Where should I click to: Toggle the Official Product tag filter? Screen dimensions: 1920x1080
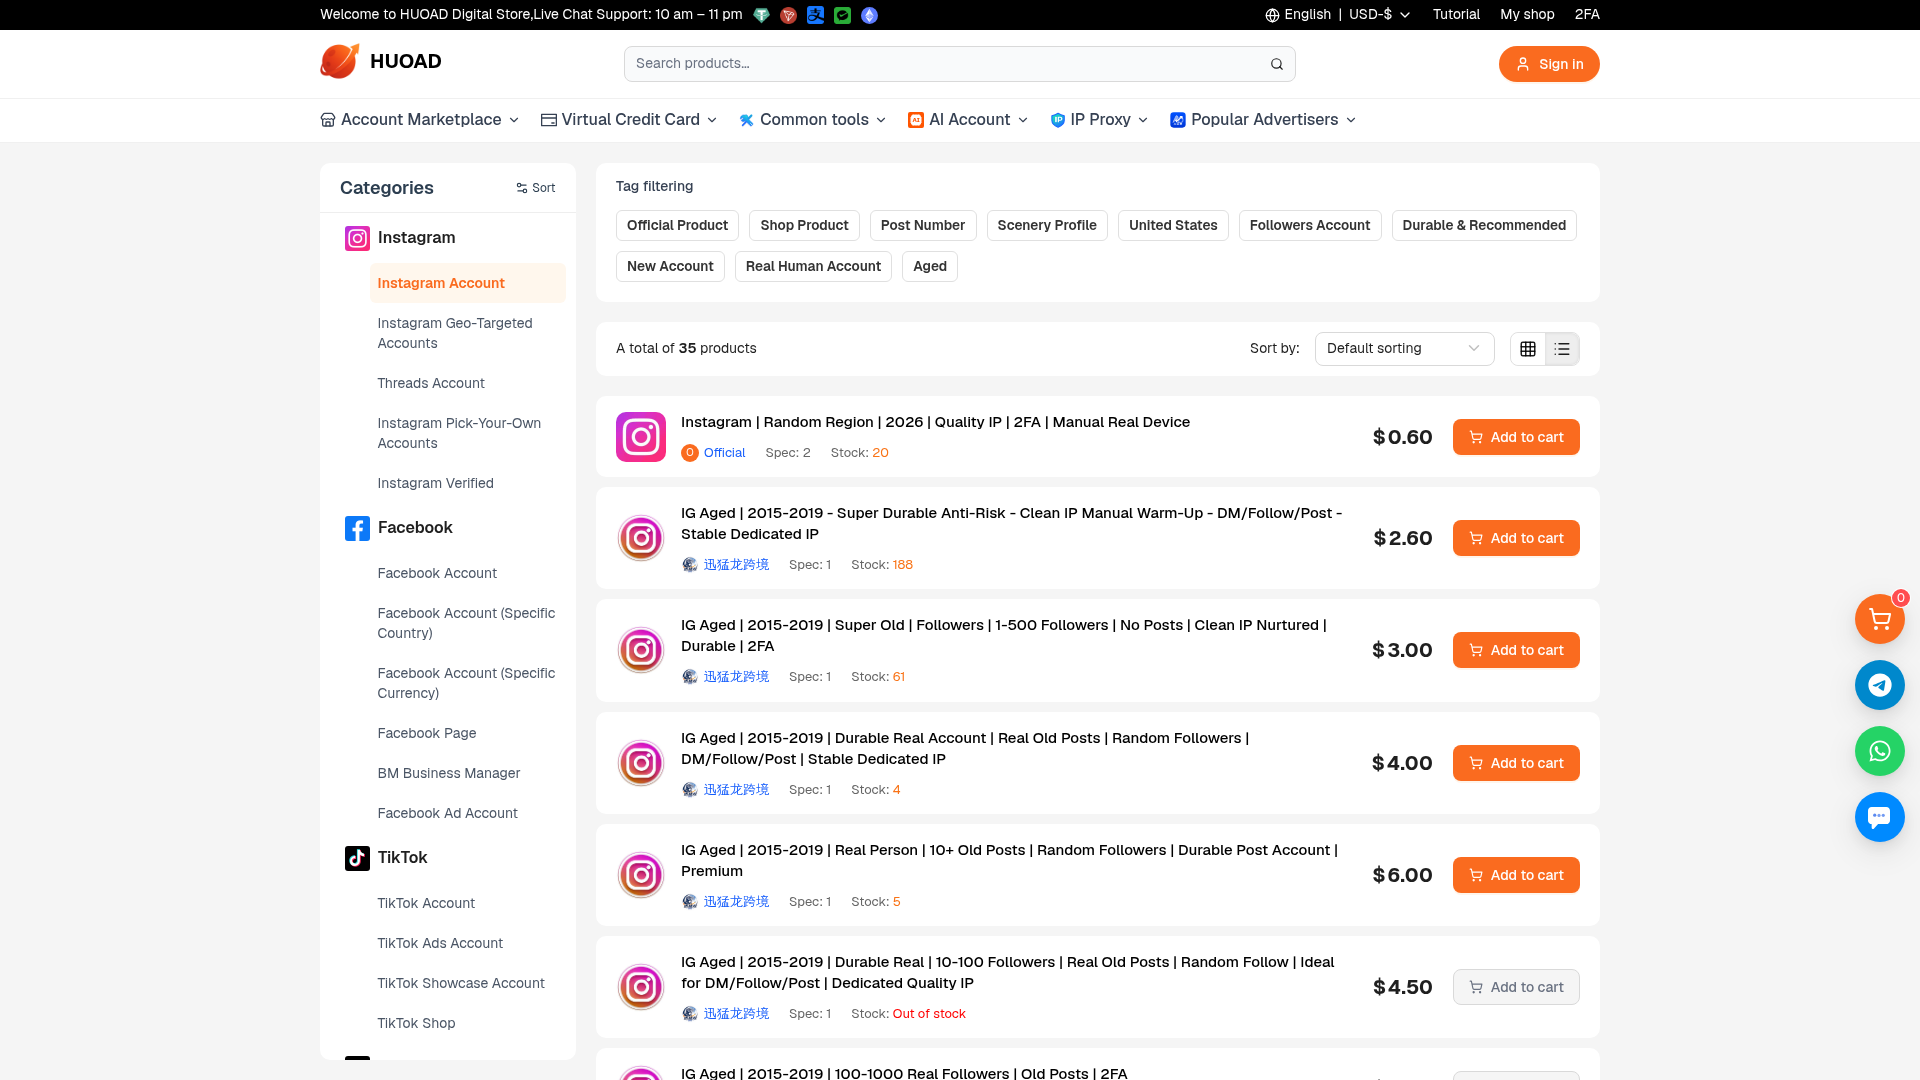point(677,226)
